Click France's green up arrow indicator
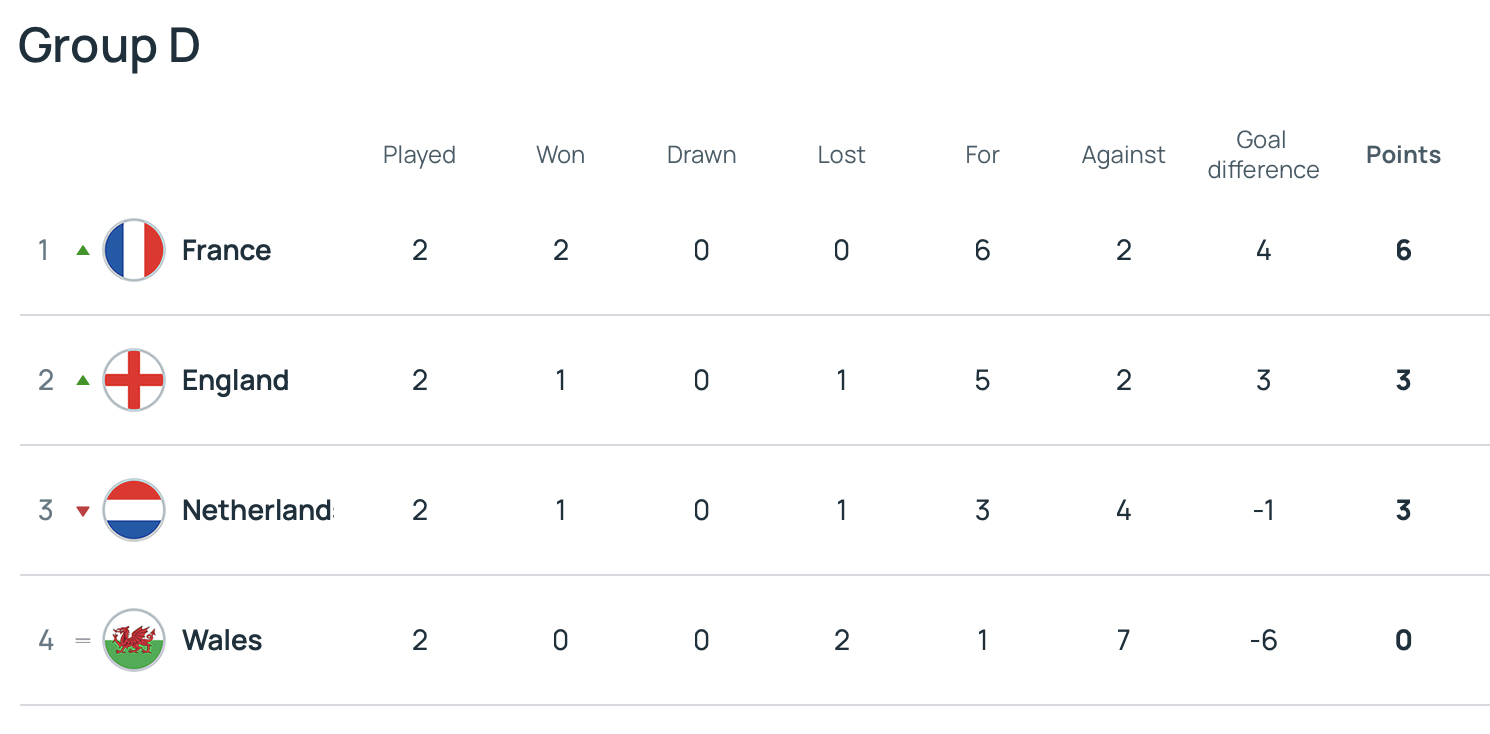This screenshot has width=1490, height=734. 83,250
